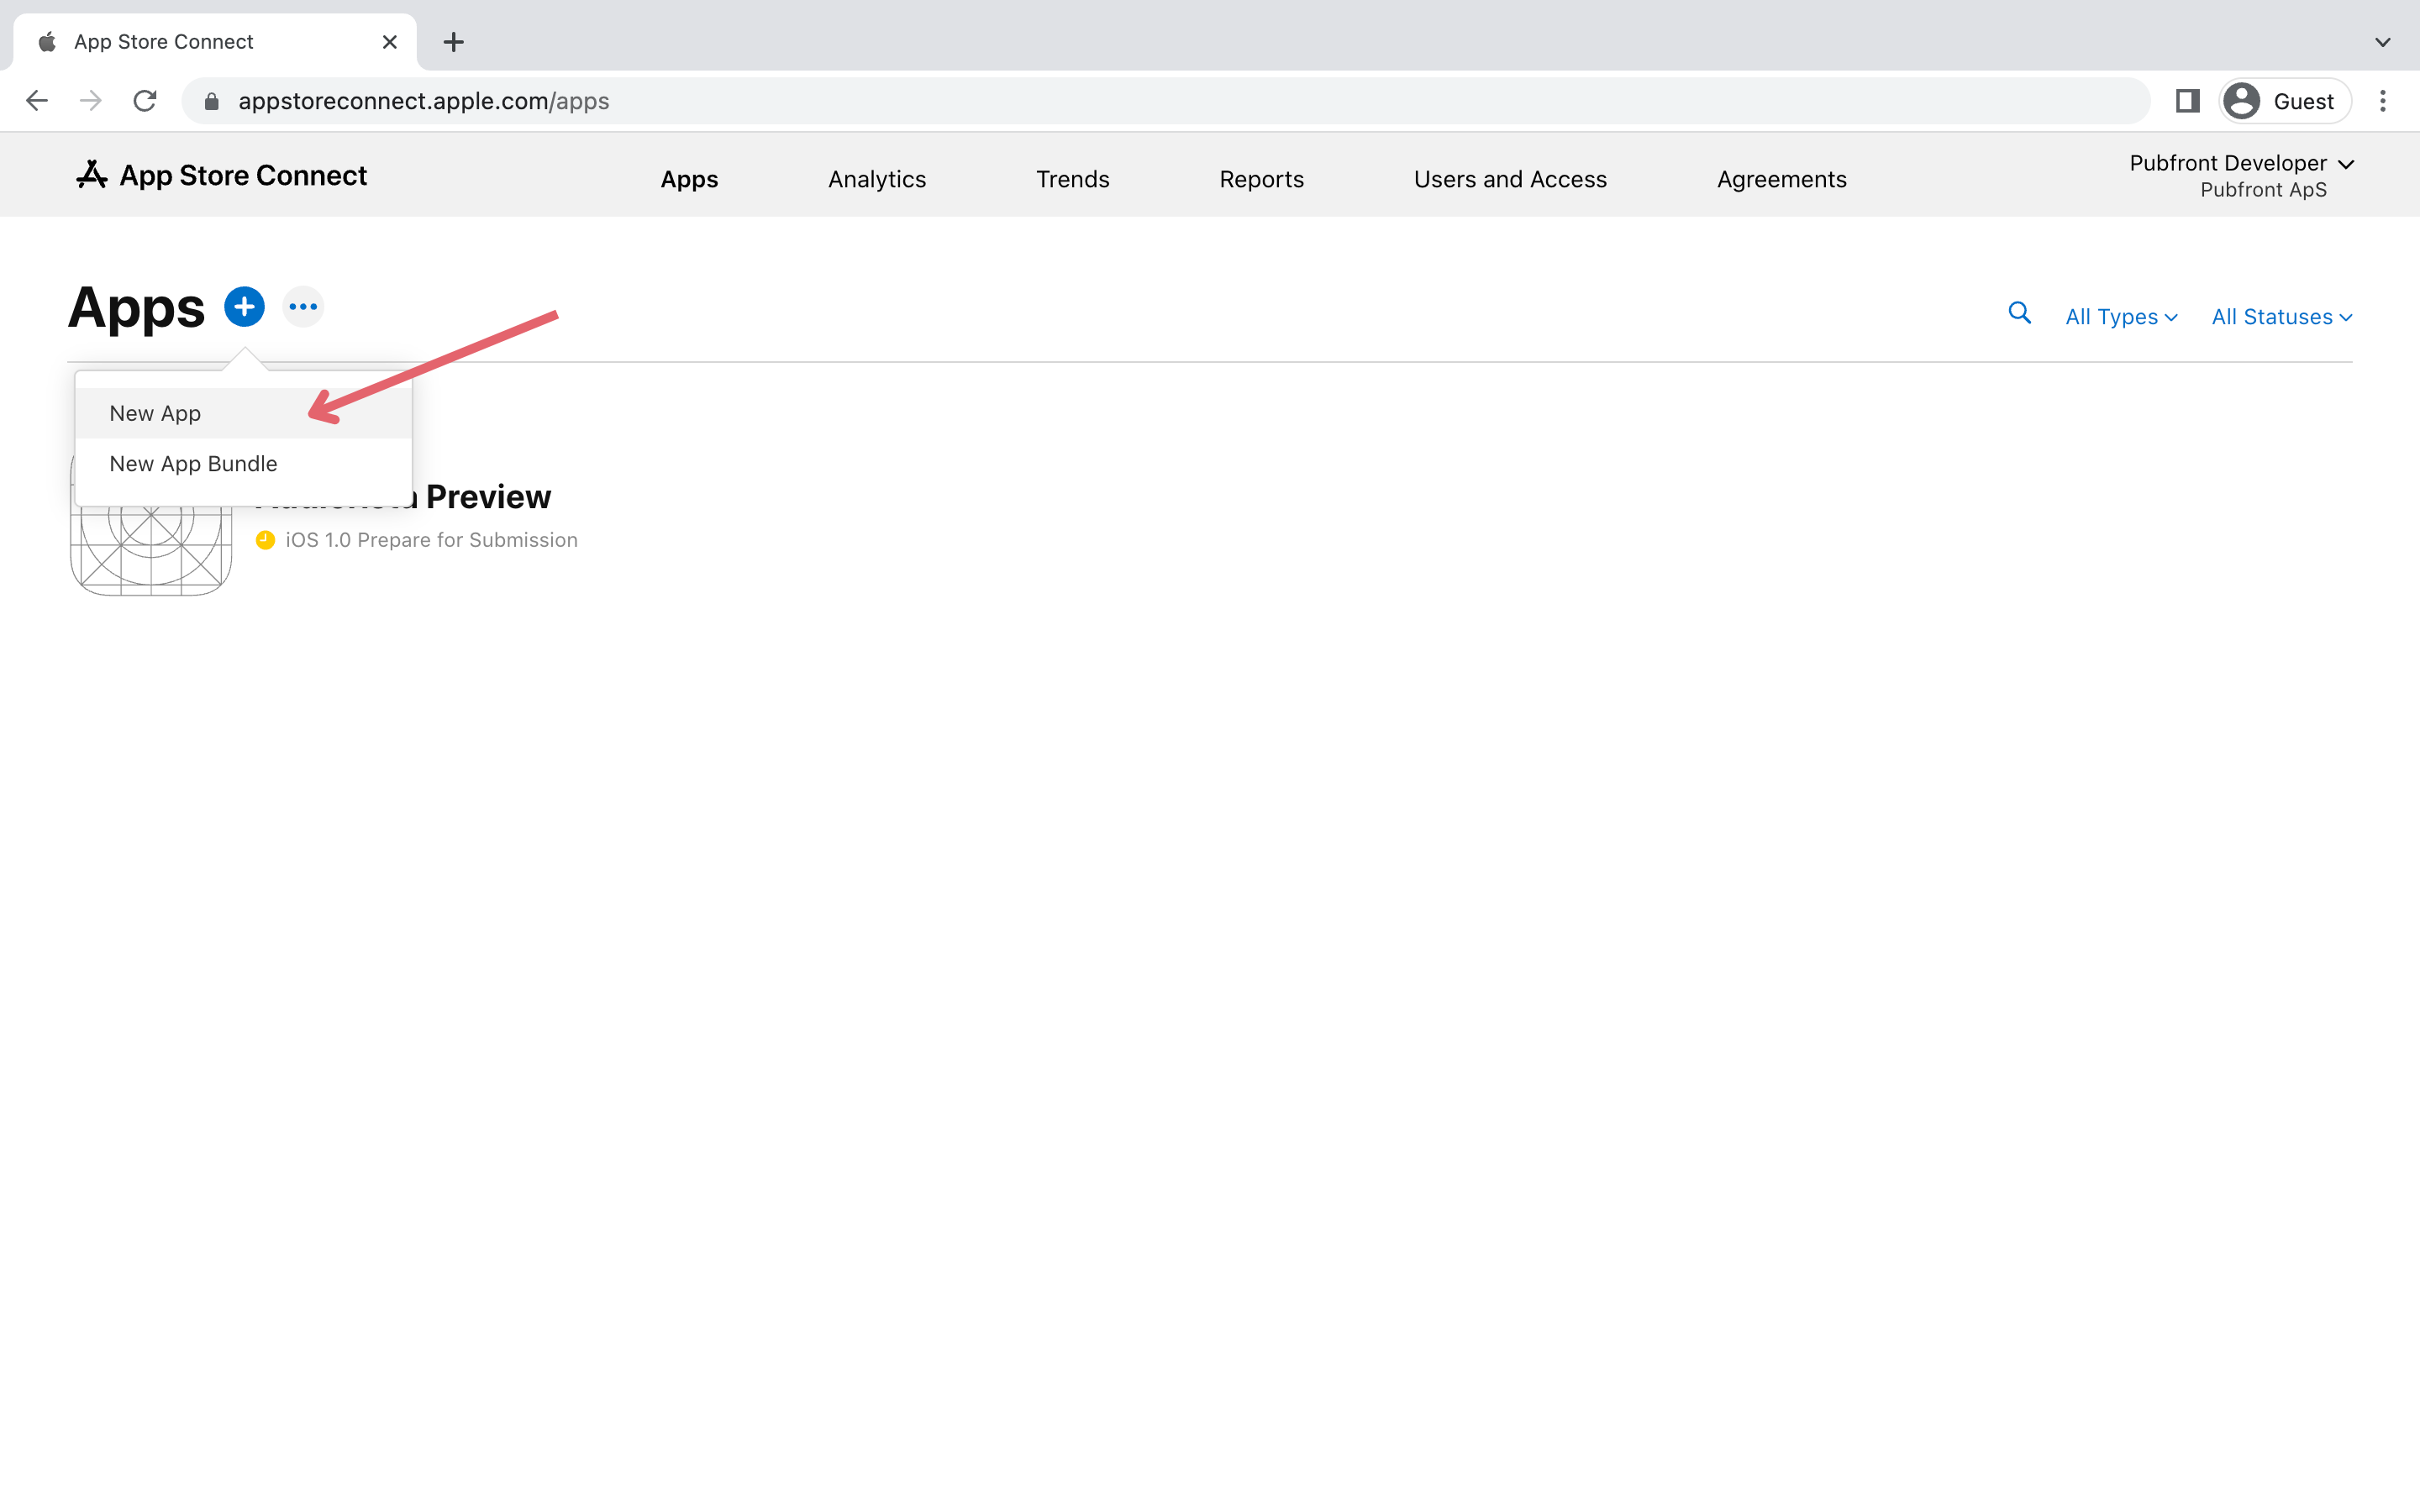
Task: Click the apps search magnifier icon
Action: click(x=2019, y=314)
